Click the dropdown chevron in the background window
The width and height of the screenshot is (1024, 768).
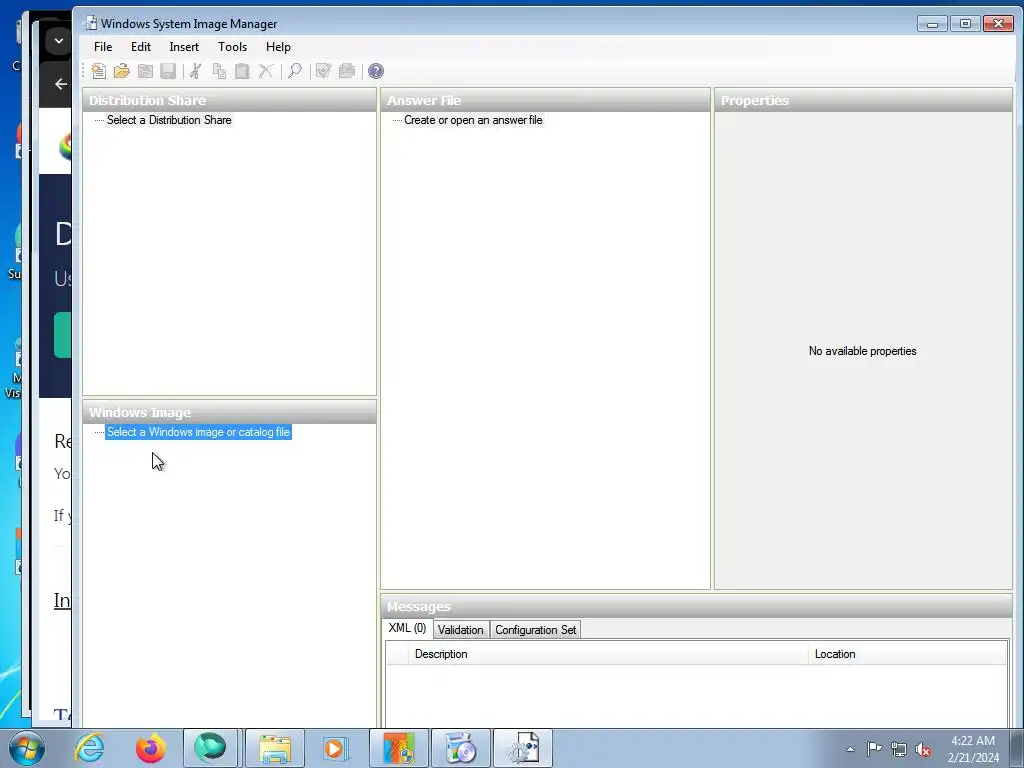point(59,40)
